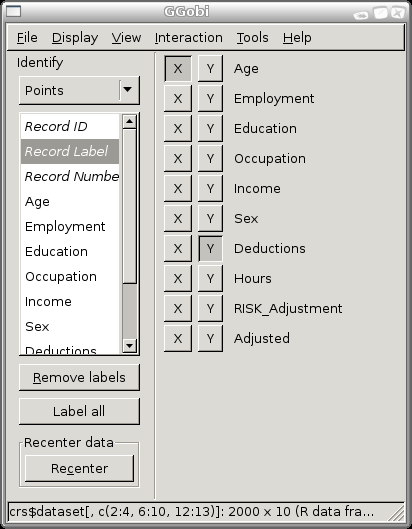The height and width of the screenshot is (529, 412).
Task: Click the list scrollbar down arrow
Action: click(130, 345)
